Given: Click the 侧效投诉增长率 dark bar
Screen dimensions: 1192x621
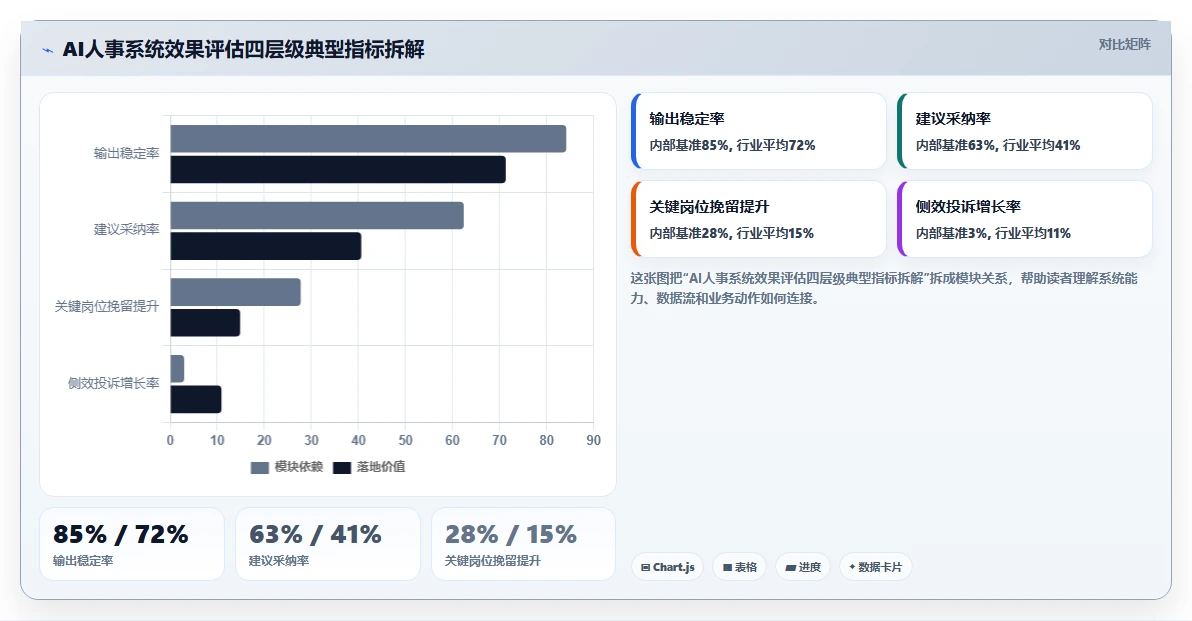Looking at the screenshot, I should pyautogui.click(x=195, y=400).
